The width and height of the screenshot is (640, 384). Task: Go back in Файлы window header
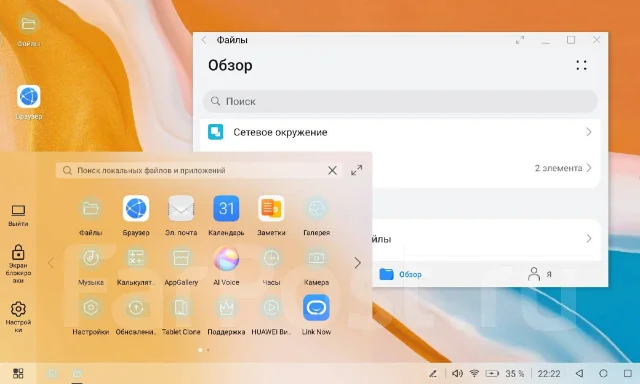(204, 40)
